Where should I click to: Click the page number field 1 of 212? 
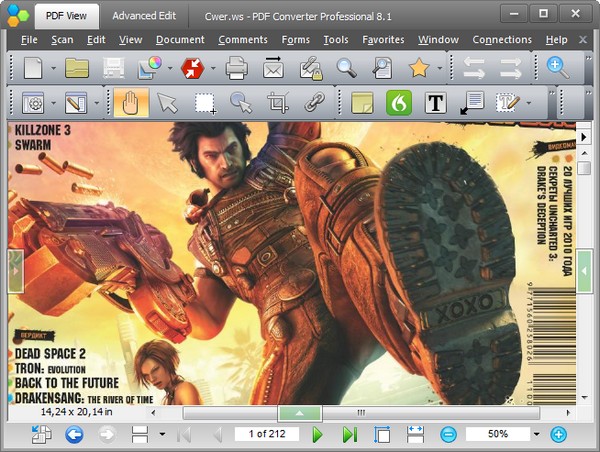point(267,434)
